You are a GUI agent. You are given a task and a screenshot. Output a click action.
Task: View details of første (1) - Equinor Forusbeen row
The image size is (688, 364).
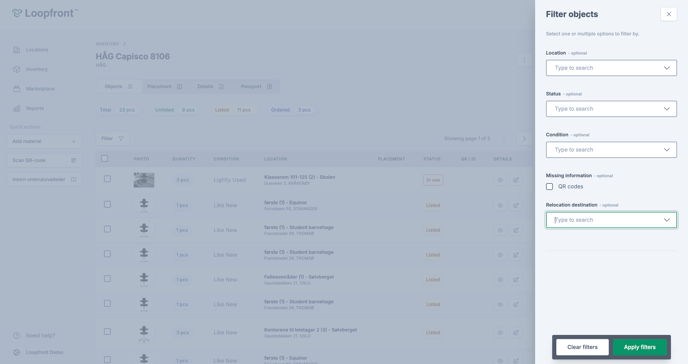click(x=500, y=205)
